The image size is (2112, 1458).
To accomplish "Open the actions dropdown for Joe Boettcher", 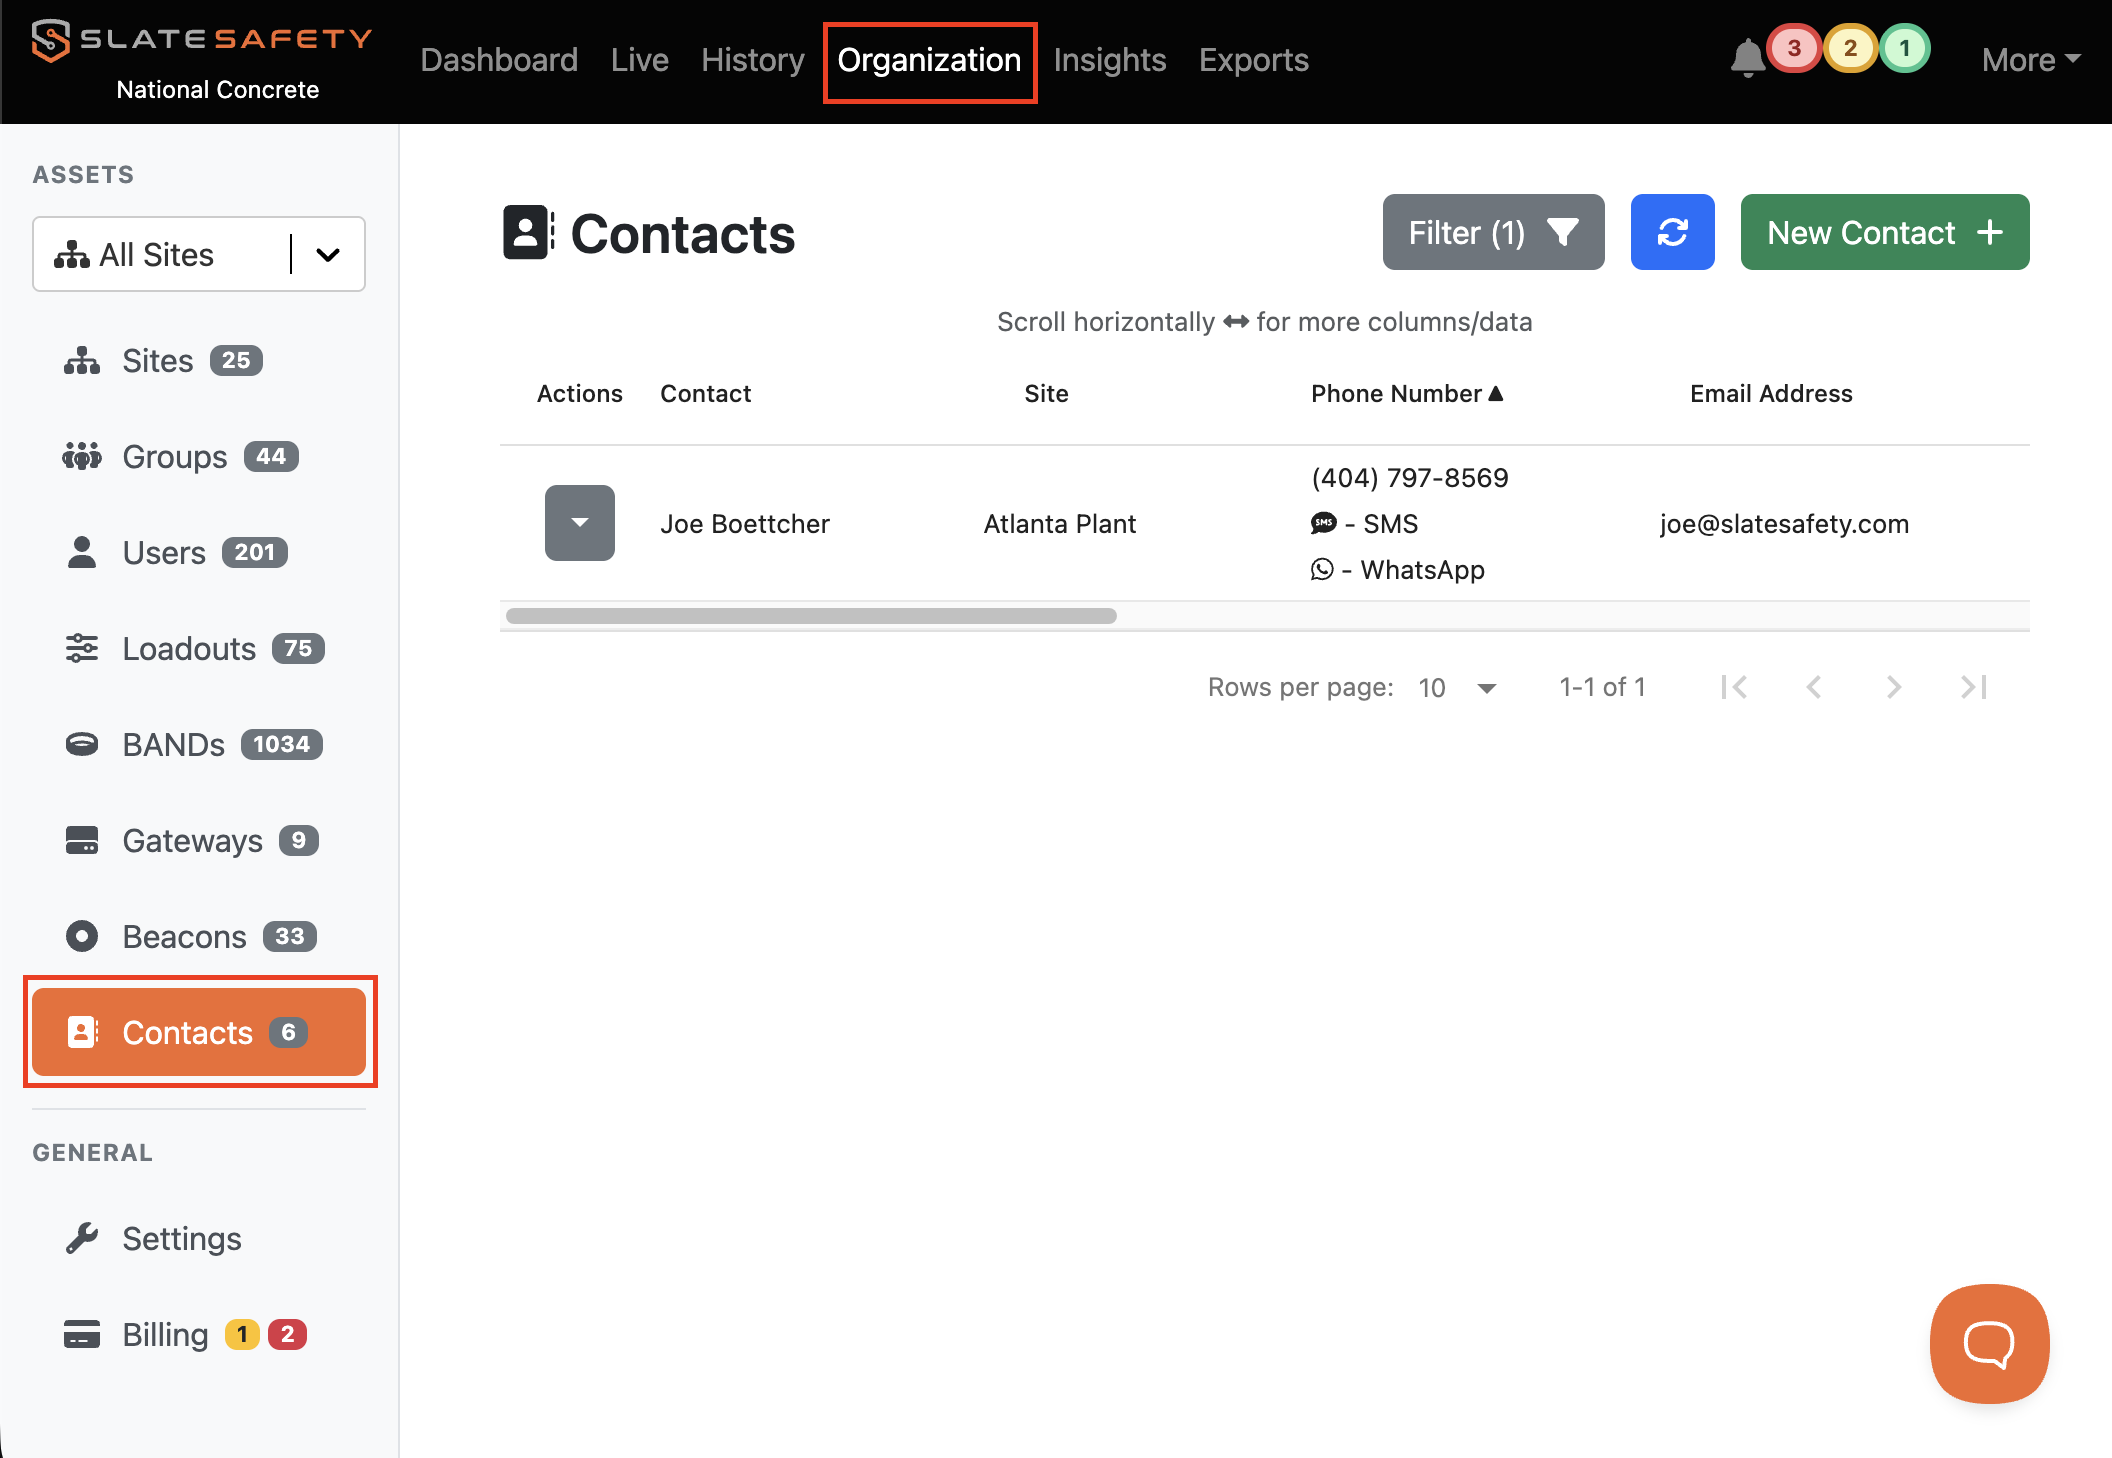I will (579, 523).
